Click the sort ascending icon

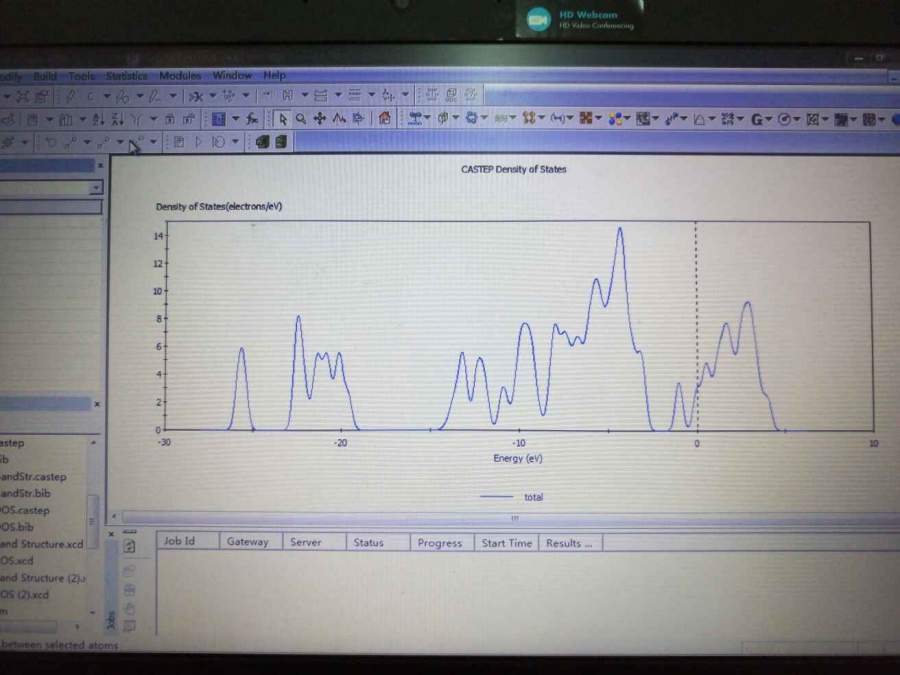[x=98, y=119]
